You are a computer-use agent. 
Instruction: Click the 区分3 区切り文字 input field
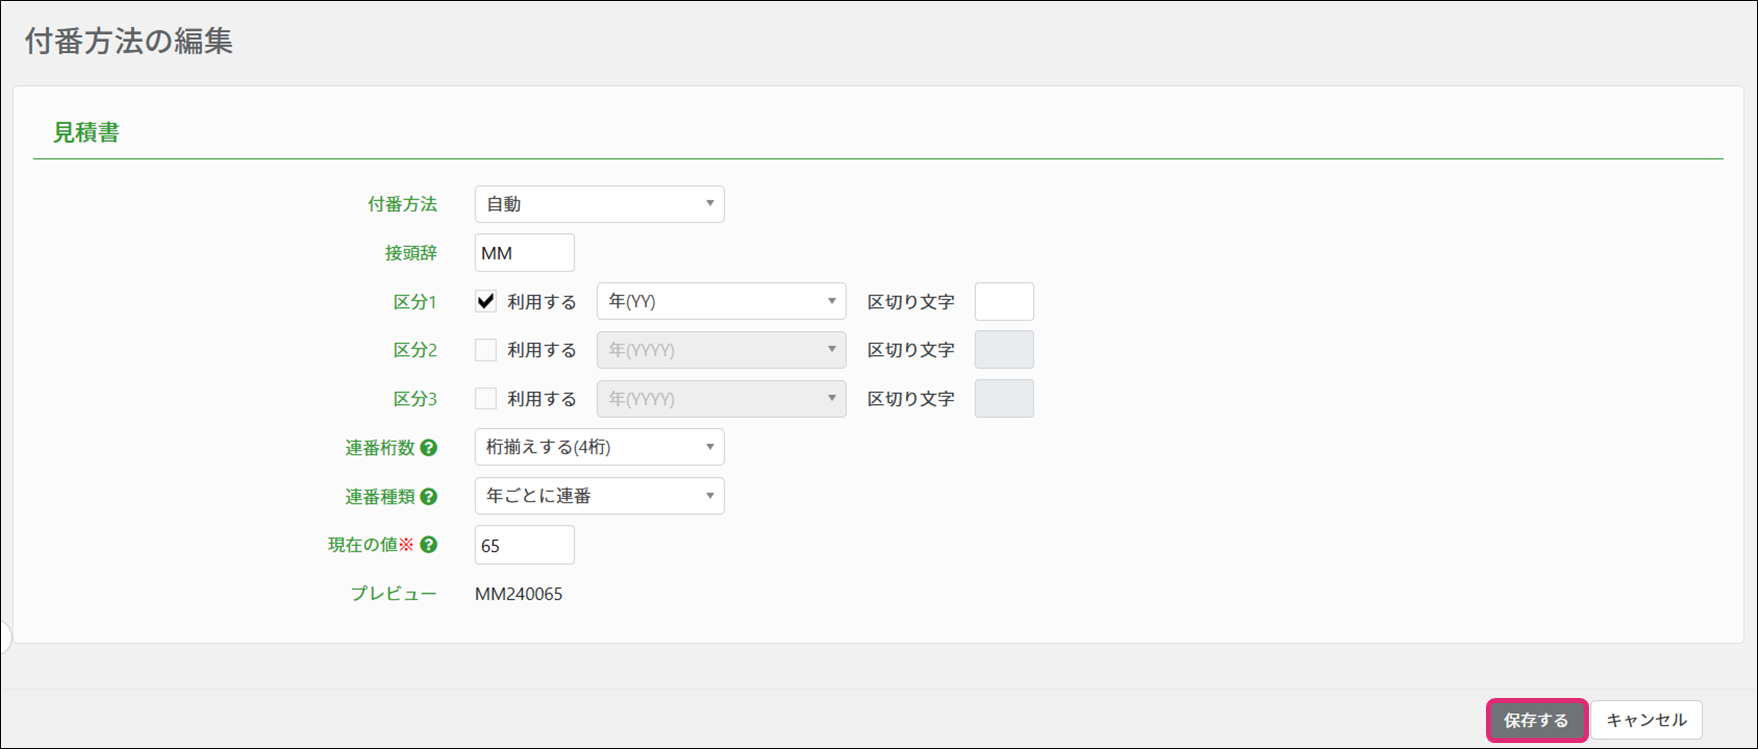click(1004, 398)
